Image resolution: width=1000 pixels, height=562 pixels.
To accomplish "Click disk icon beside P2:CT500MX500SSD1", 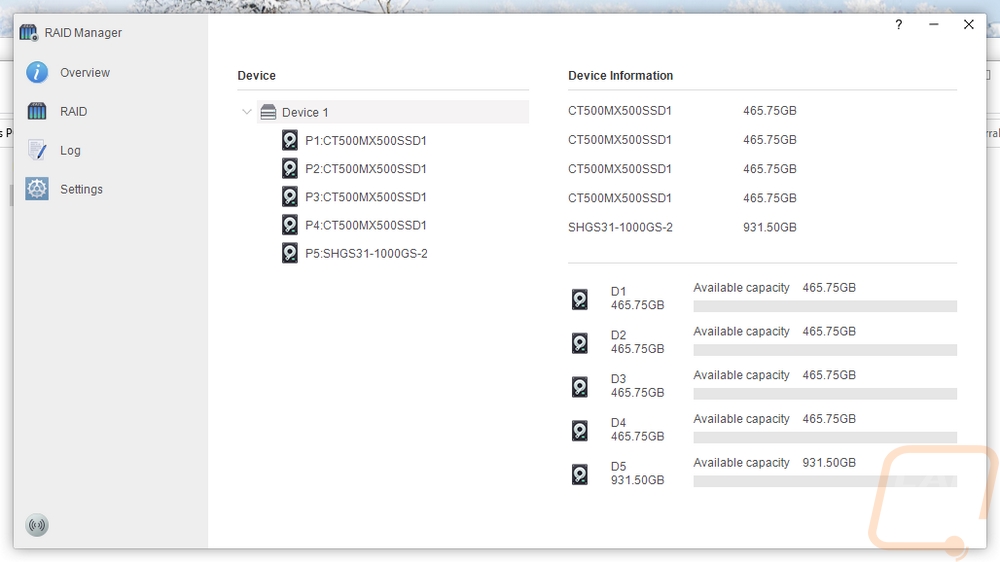I will (x=290, y=168).
